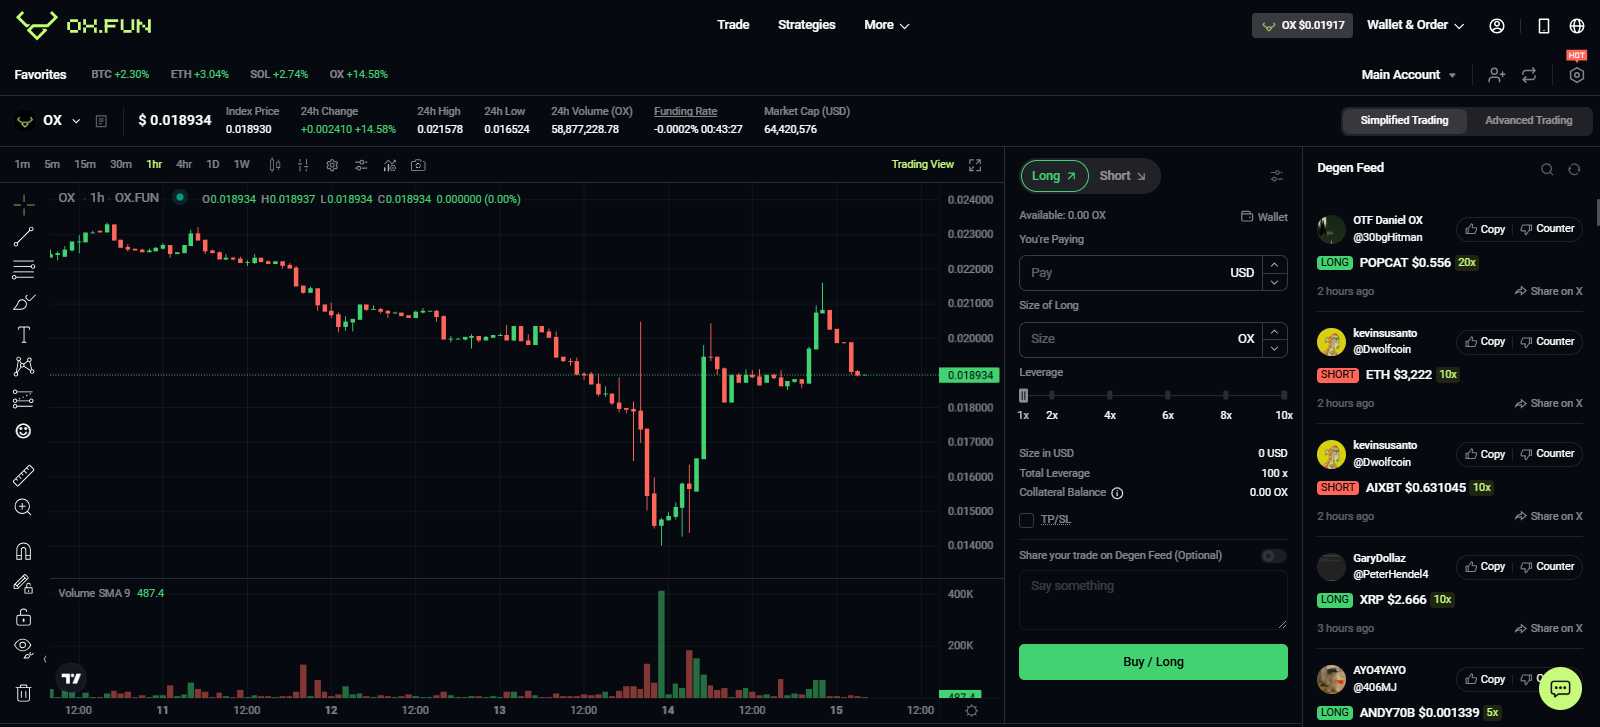
Task: Enable the TP/SL checkbox
Action: (1026, 520)
